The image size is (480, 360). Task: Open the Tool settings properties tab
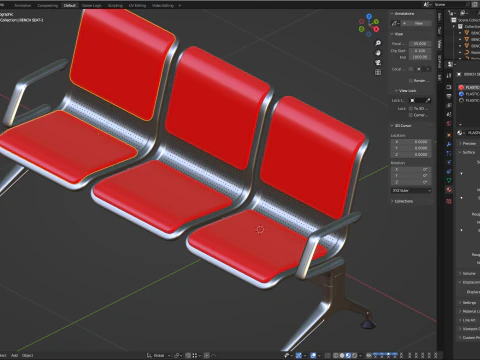point(449,76)
